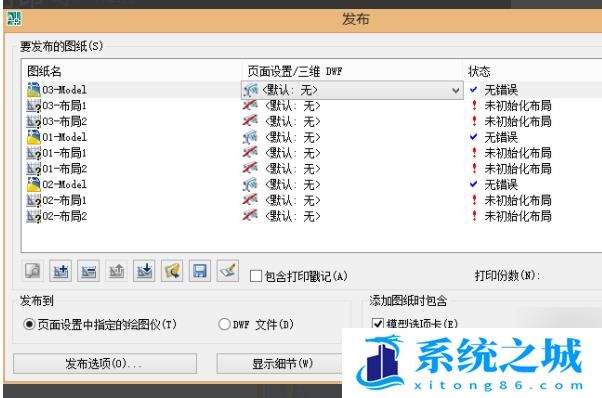602x398 pixels.
Task: Open 发布选项(O)... button
Action: coord(105,363)
